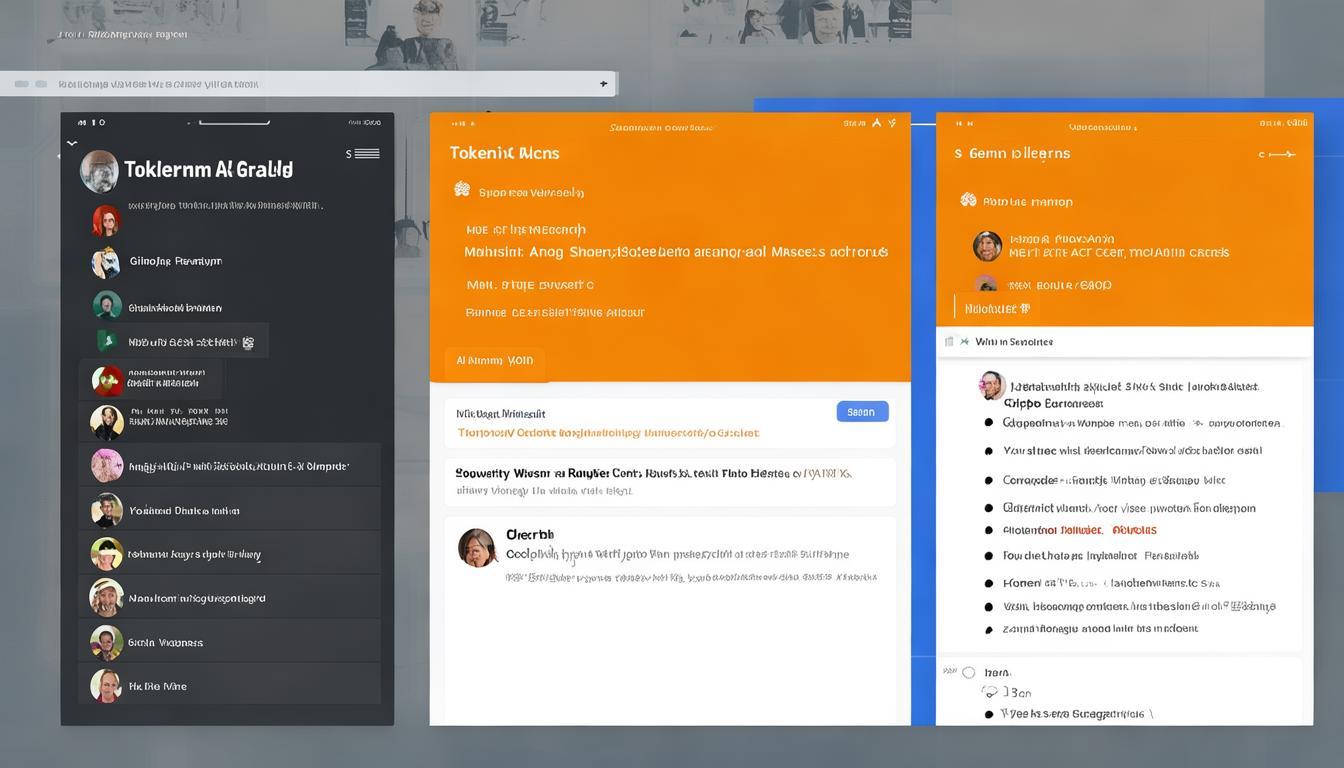Expand the Win in Senoirtes section row
The height and width of the screenshot is (768, 1344).
click(1013, 342)
